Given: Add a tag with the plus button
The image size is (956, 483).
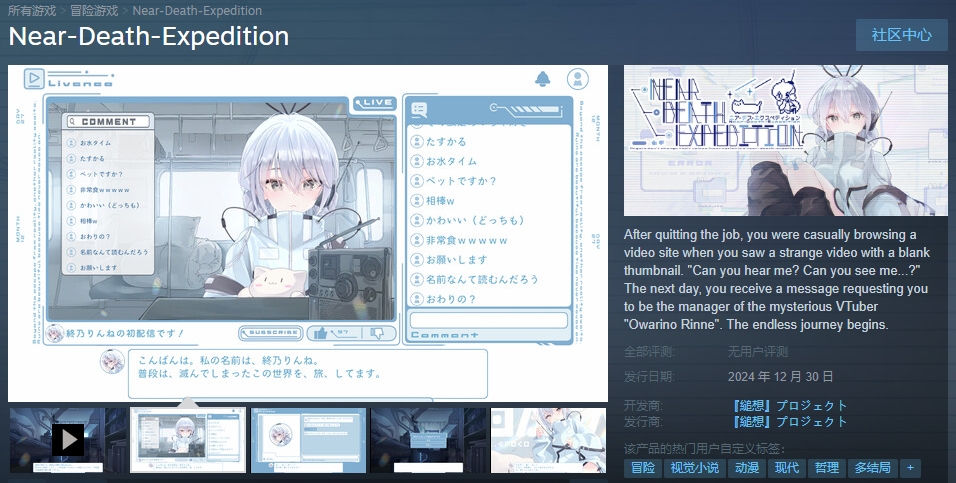Looking at the screenshot, I should click(910, 468).
